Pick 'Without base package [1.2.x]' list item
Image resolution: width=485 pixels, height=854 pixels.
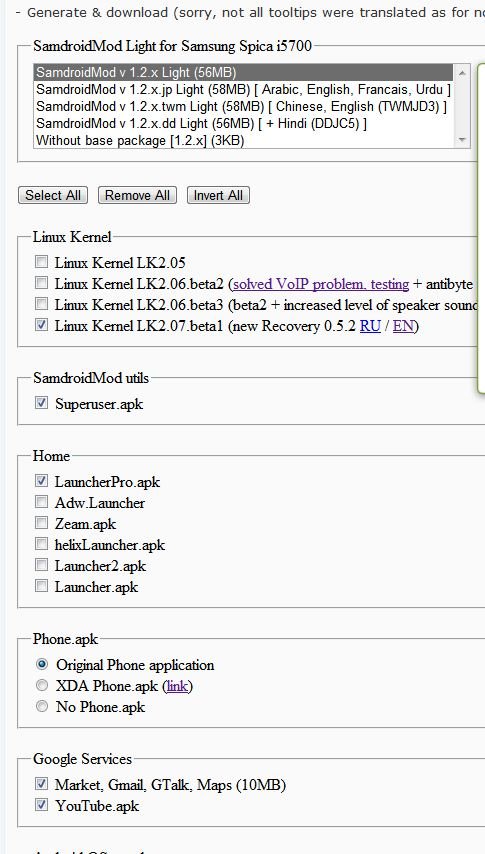click(244, 141)
